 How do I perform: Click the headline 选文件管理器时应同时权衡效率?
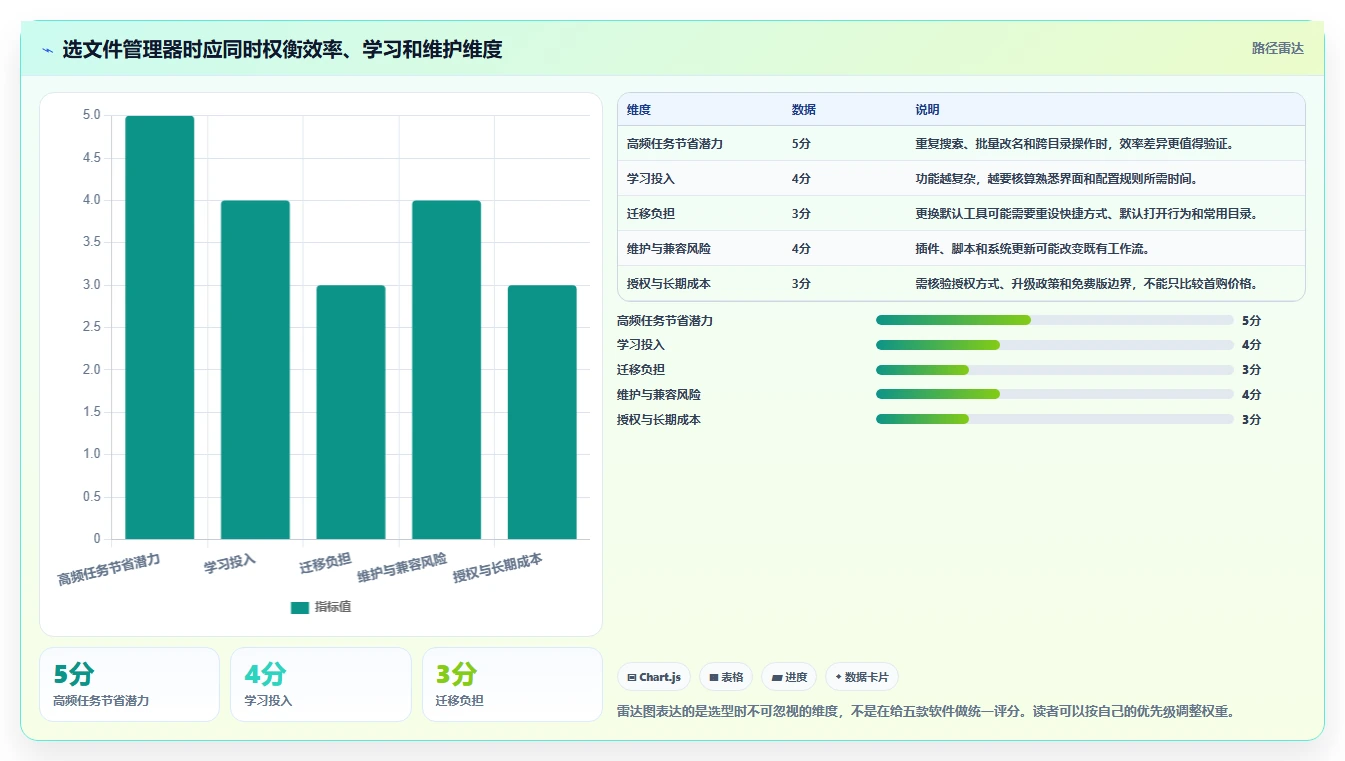(x=282, y=49)
